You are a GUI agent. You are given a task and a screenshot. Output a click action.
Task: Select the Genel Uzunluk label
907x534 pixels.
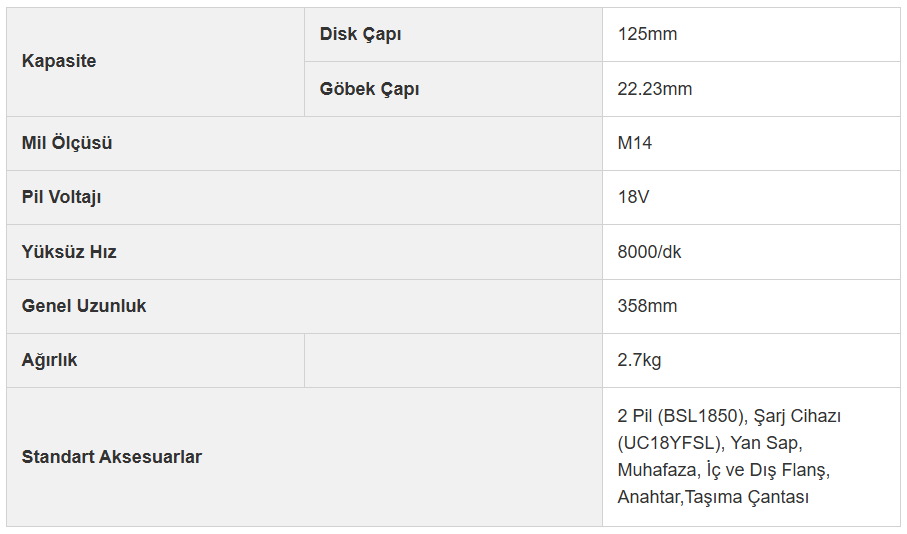pos(84,306)
